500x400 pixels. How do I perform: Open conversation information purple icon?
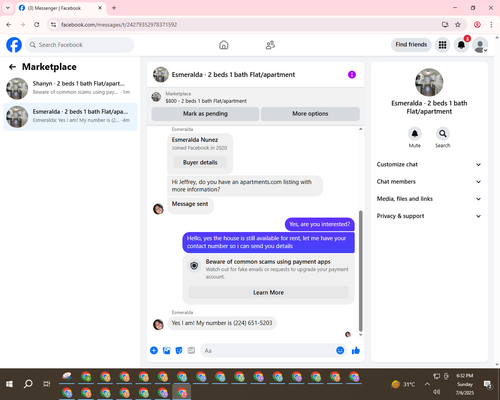coord(352,75)
